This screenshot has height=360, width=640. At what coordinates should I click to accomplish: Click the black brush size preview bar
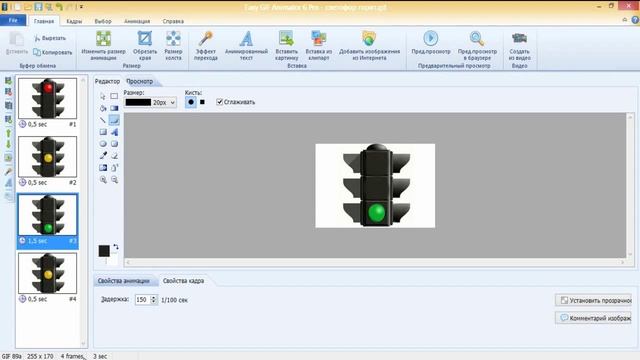tap(138, 102)
